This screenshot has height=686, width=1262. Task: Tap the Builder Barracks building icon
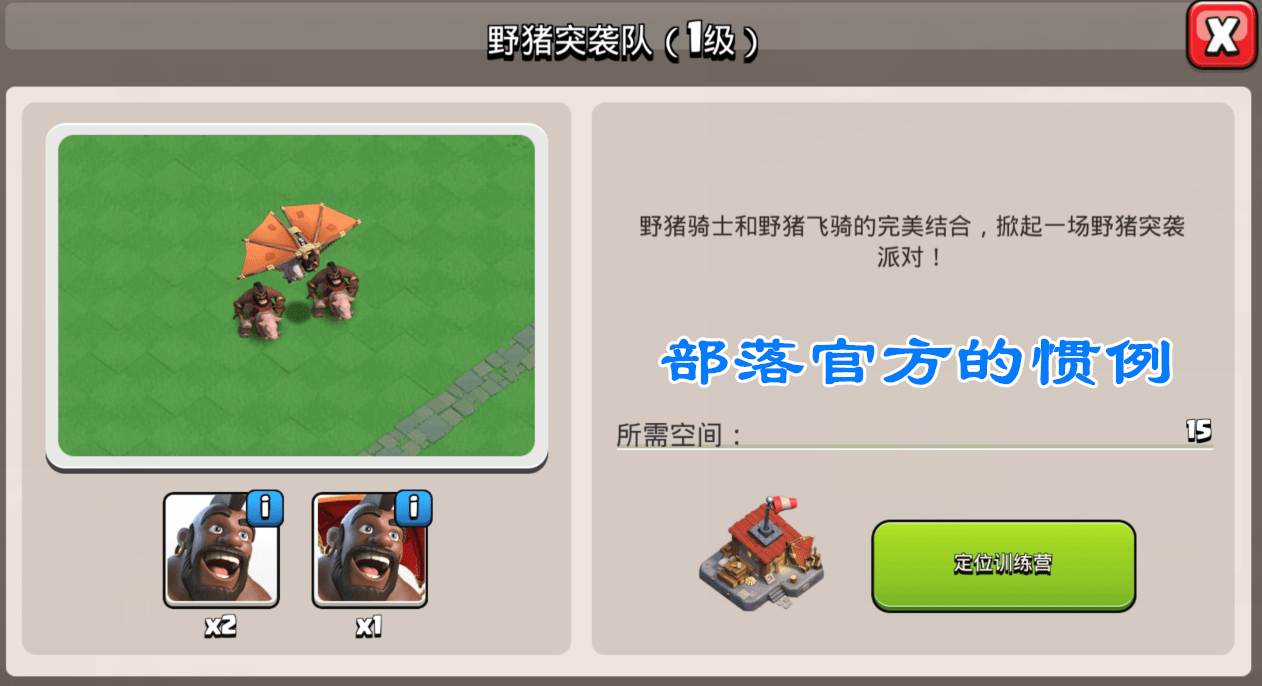[x=763, y=553]
